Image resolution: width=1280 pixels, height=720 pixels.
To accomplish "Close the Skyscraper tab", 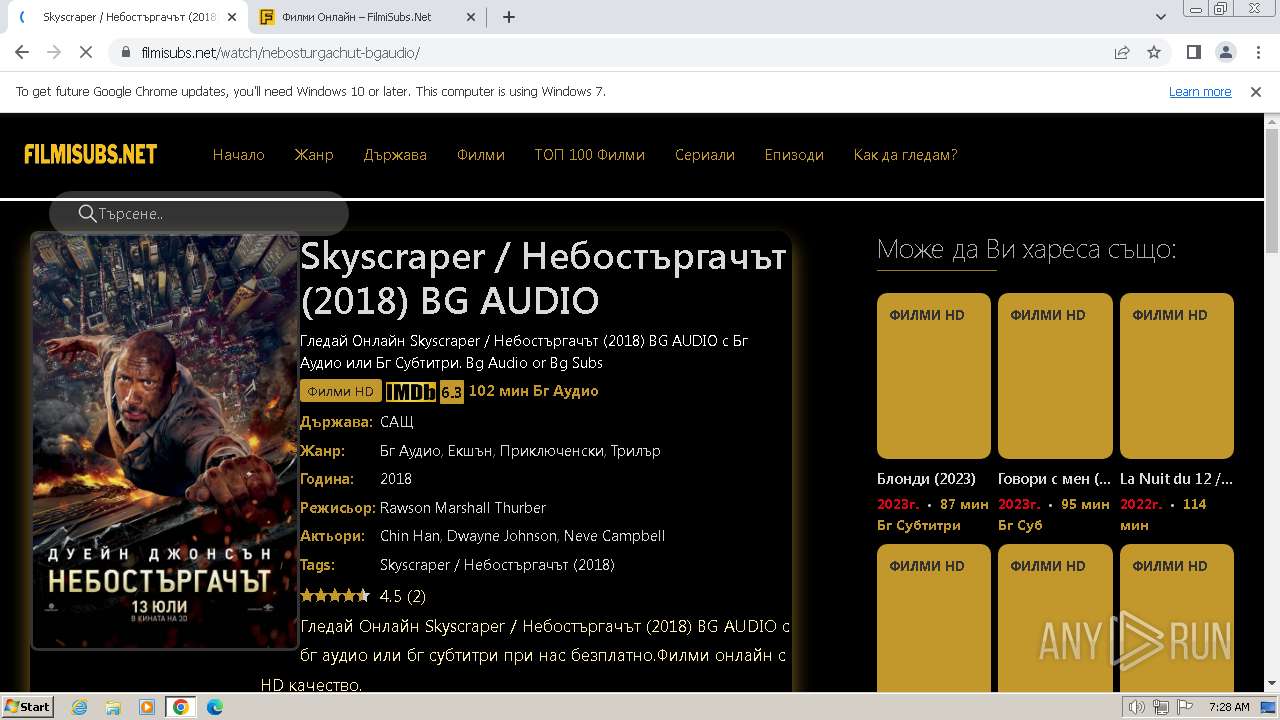I will pyautogui.click(x=233, y=17).
